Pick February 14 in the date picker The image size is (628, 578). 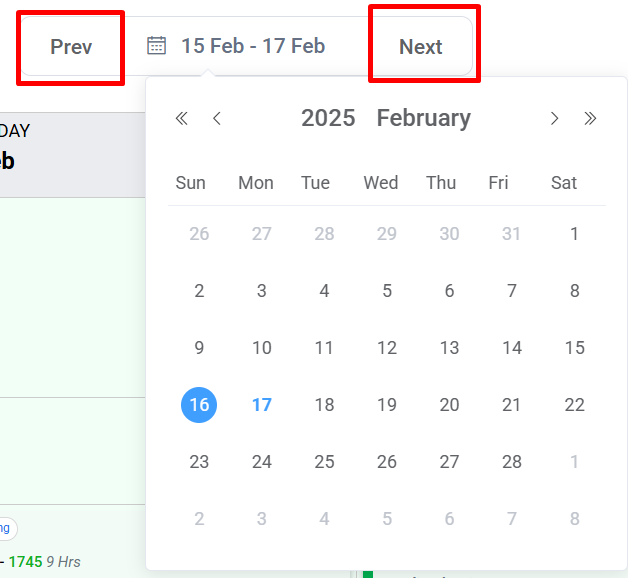pyautogui.click(x=512, y=348)
